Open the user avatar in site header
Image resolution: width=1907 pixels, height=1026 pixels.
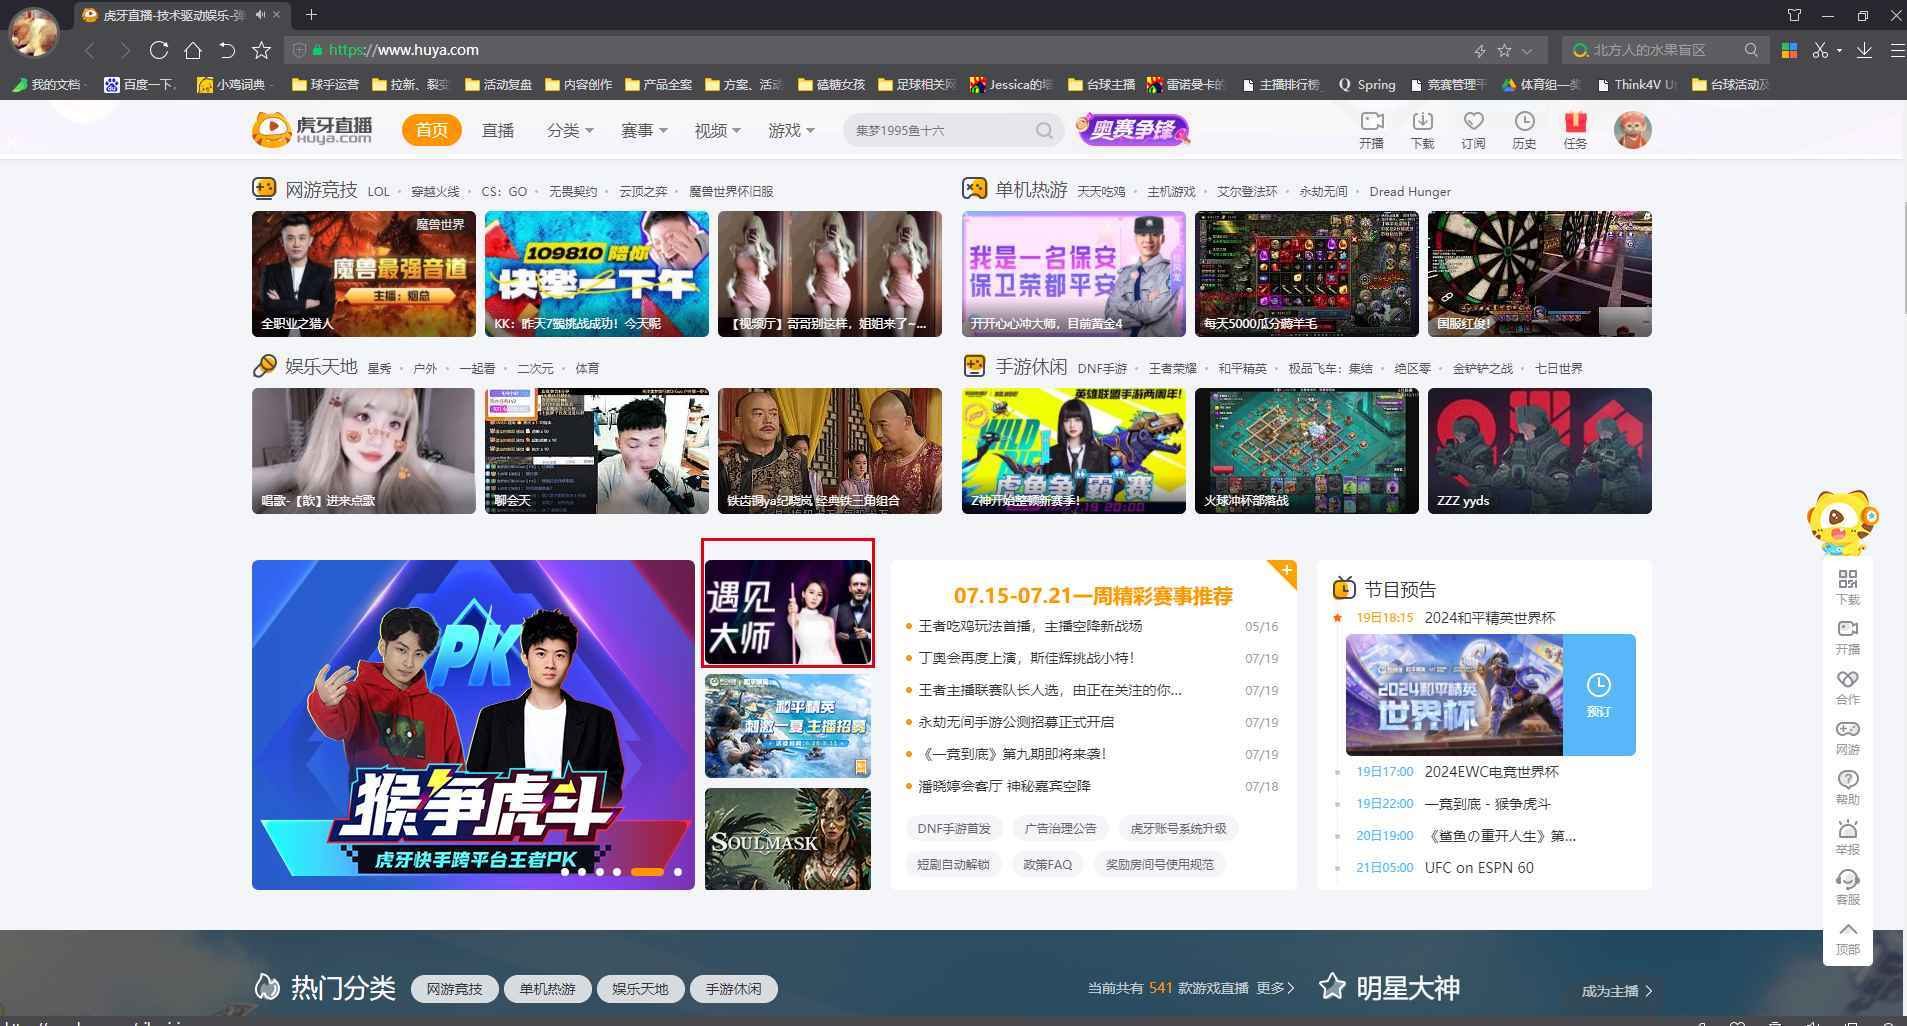pos(1632,130)
